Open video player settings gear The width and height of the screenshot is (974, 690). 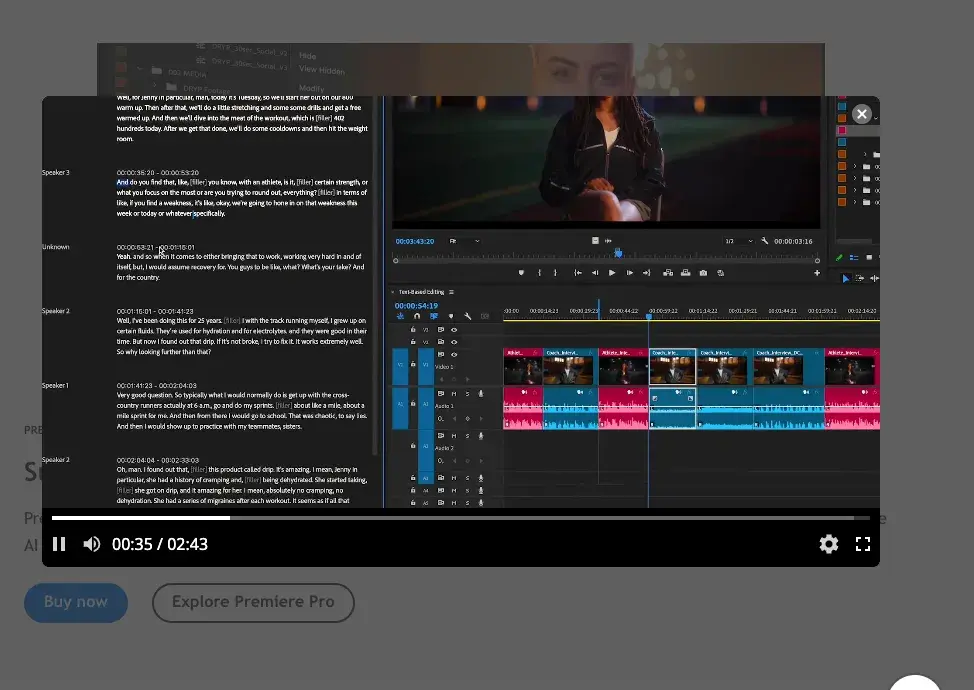[x=828, y=544]
